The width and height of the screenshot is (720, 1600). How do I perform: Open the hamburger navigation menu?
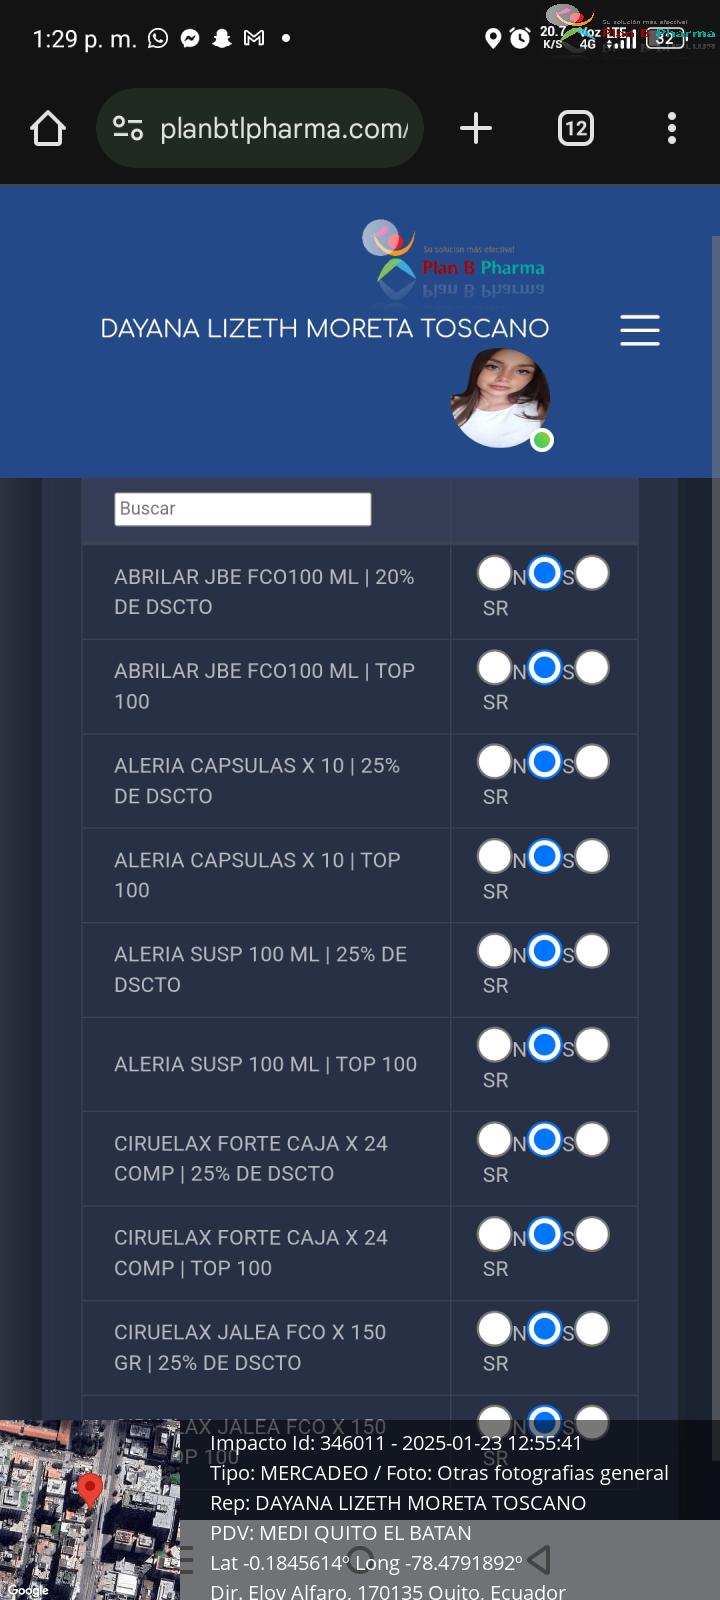[x=640, y=330]
